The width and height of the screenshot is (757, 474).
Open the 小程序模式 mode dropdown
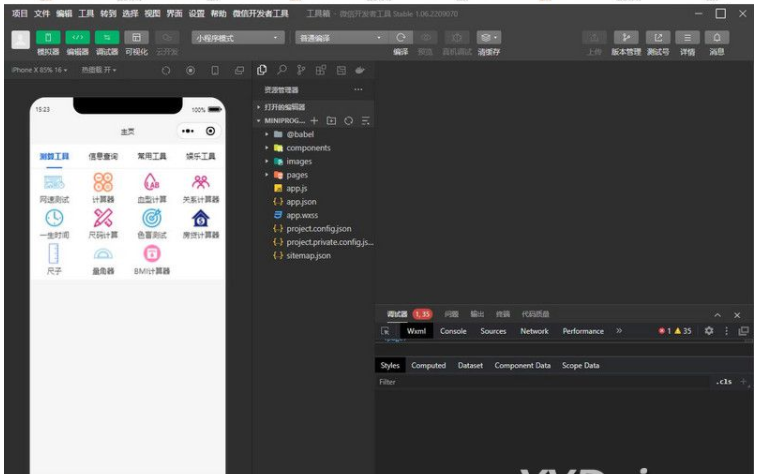click(x=237, y=38)
